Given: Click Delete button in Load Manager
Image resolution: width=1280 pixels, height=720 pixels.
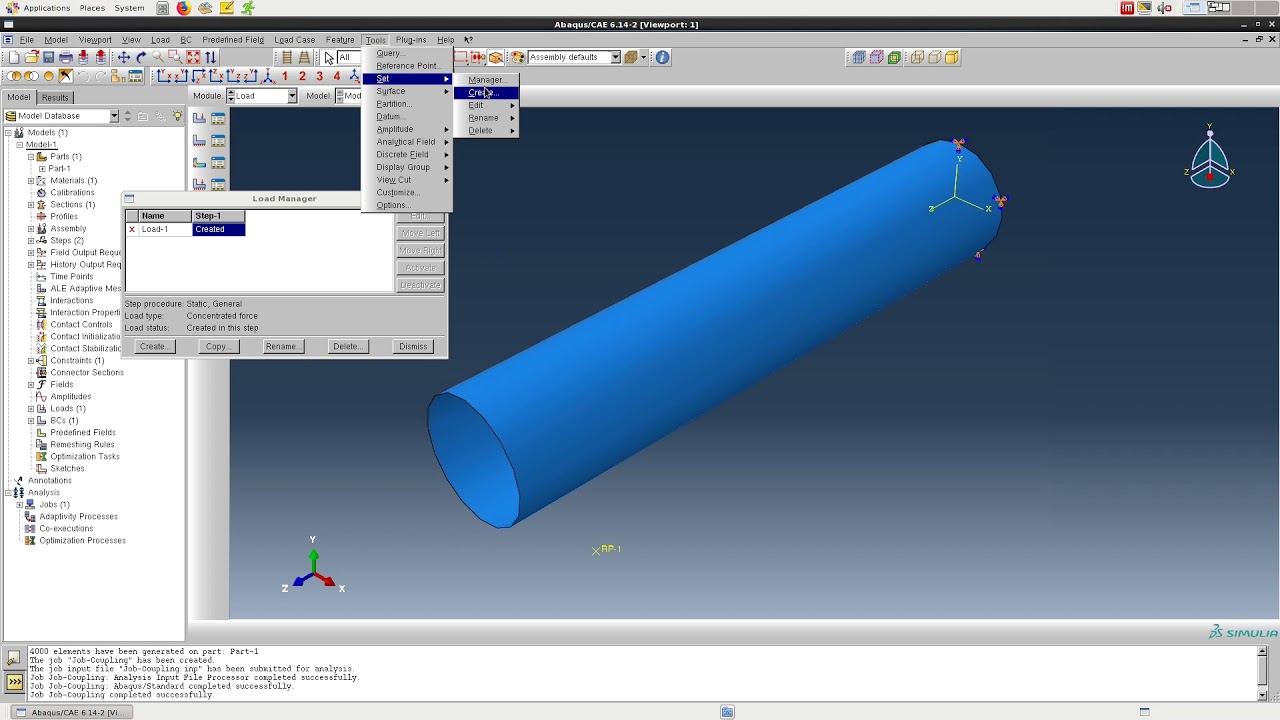Looking at the screenshot, I should [346, 346].
